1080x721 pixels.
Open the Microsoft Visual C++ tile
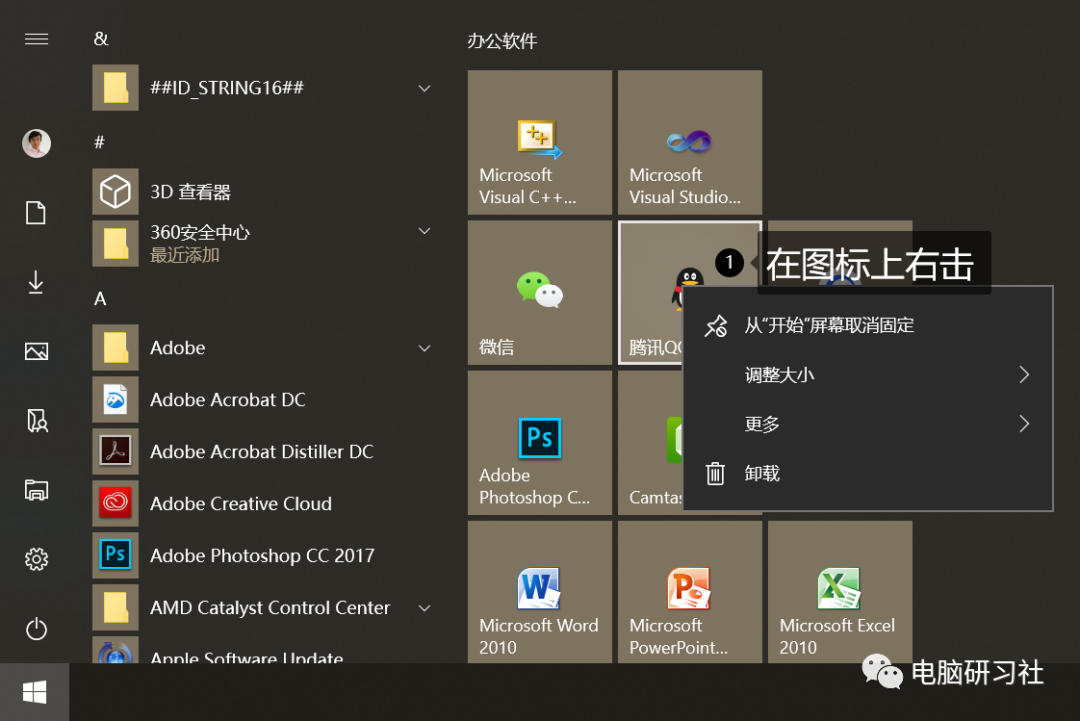pos(540,143)
